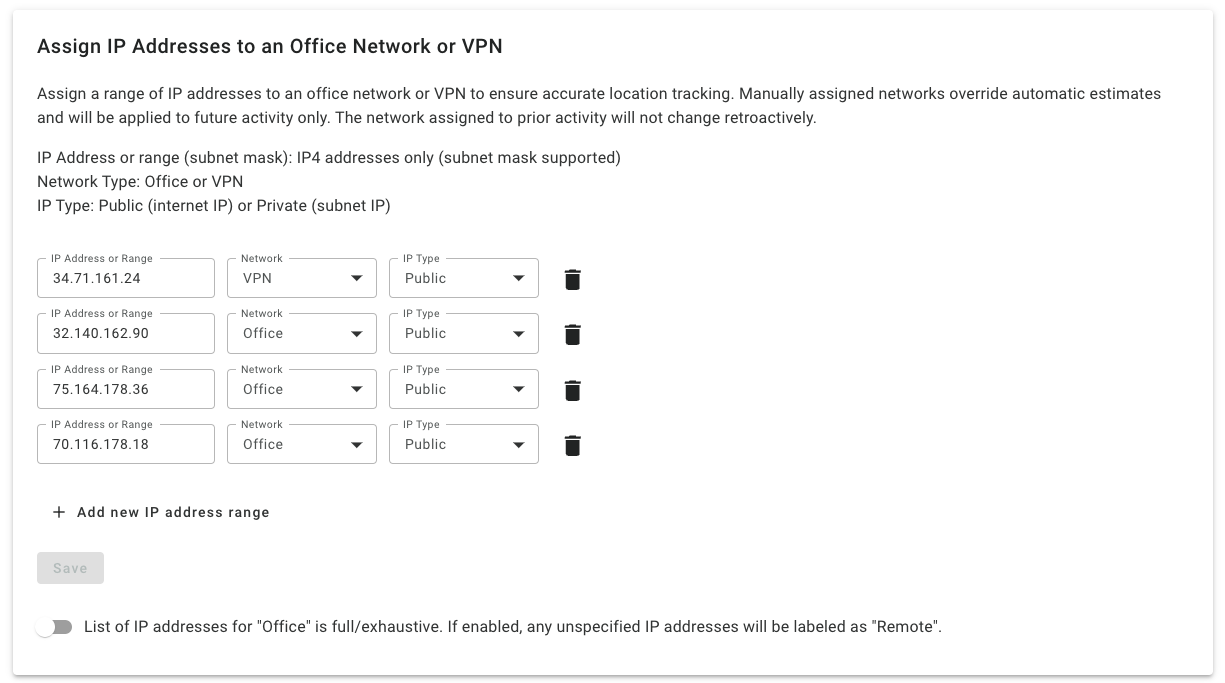This screenshot has width=1225, height=683.
Task: Change IP Type for 70.116.178.18 row
Action: 464,444
